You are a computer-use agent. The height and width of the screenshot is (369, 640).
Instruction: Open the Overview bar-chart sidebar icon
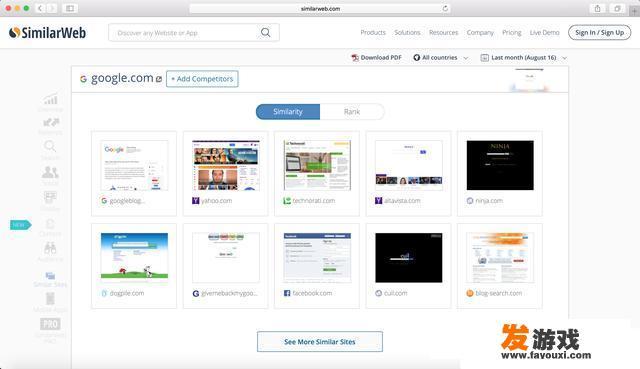pyautogui.click(x=51, y=99)
